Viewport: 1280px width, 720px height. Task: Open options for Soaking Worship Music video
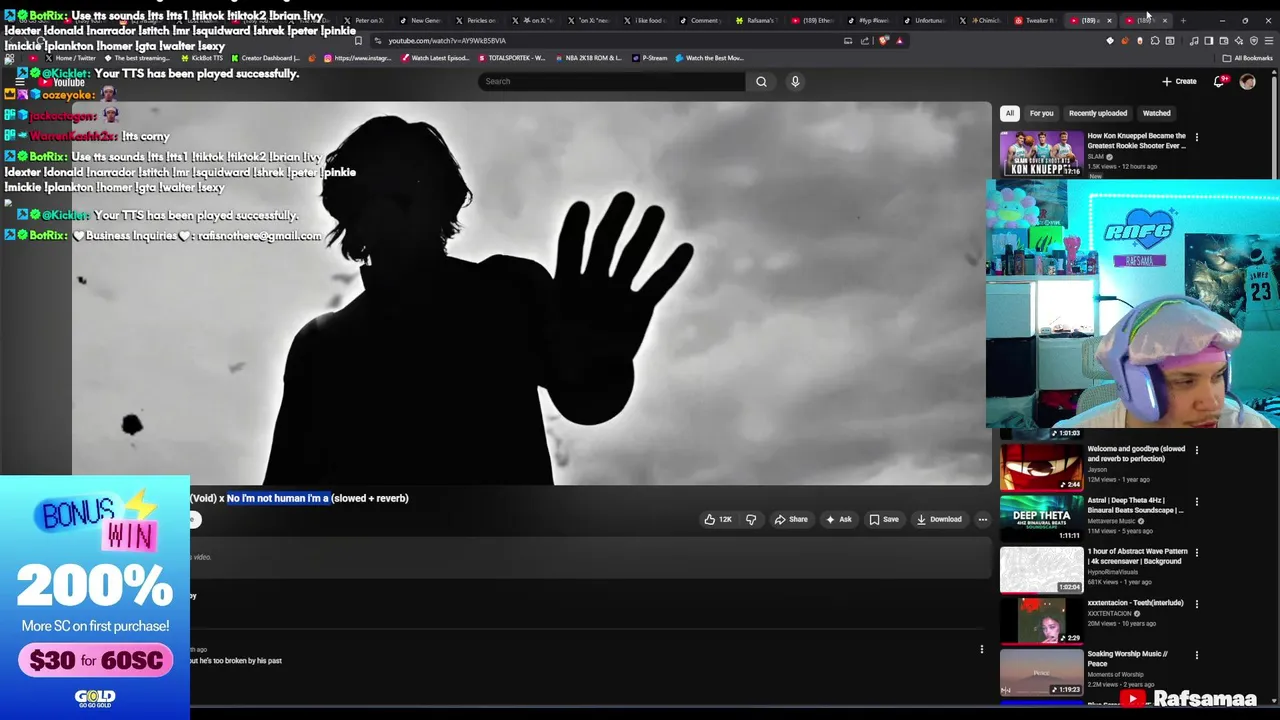pyautogui.click(x=1196, y=655)
